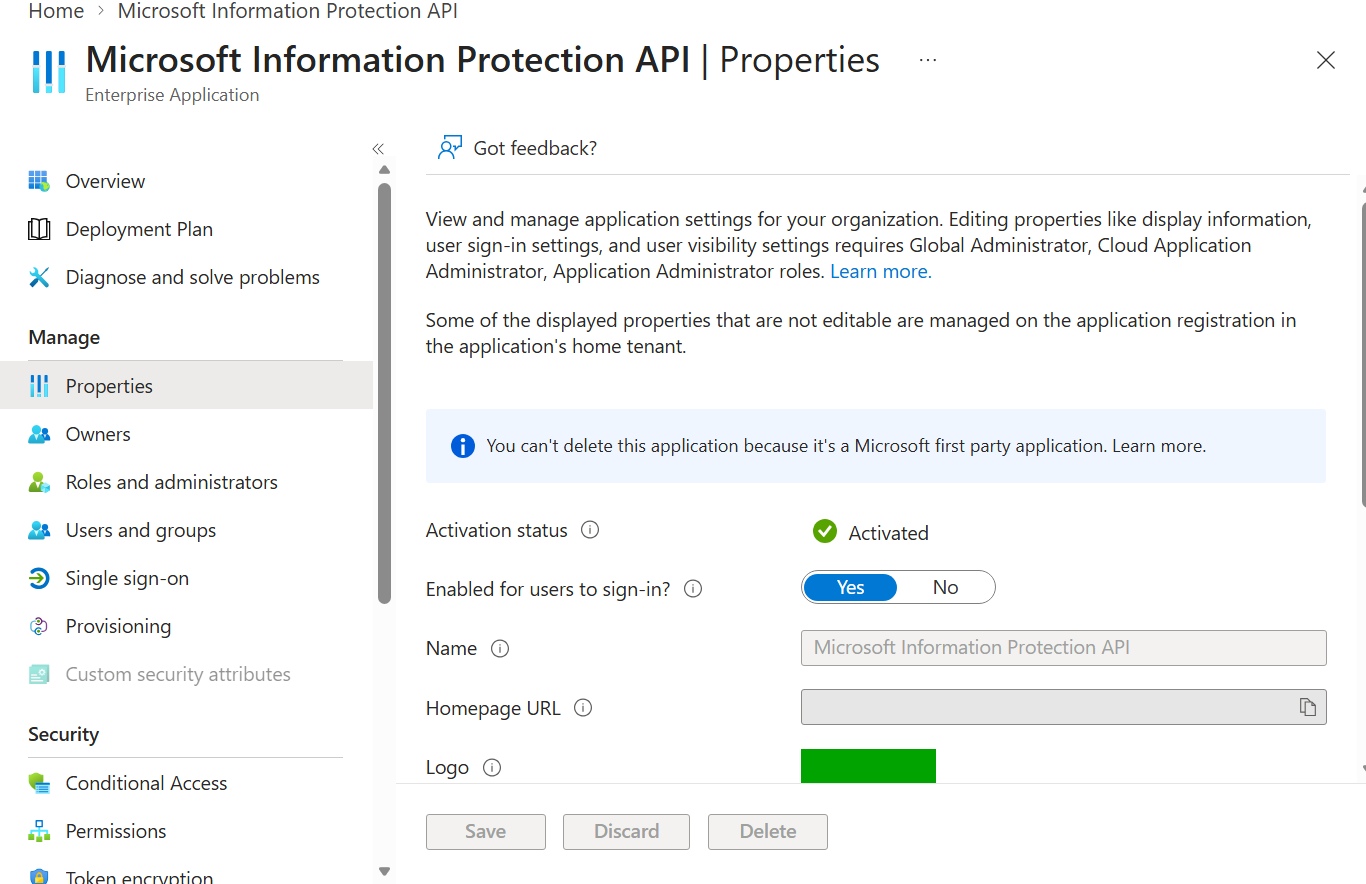Follow the Learn more link after Administrator roles
1366x884 pixels.
(x=881, y=271)
